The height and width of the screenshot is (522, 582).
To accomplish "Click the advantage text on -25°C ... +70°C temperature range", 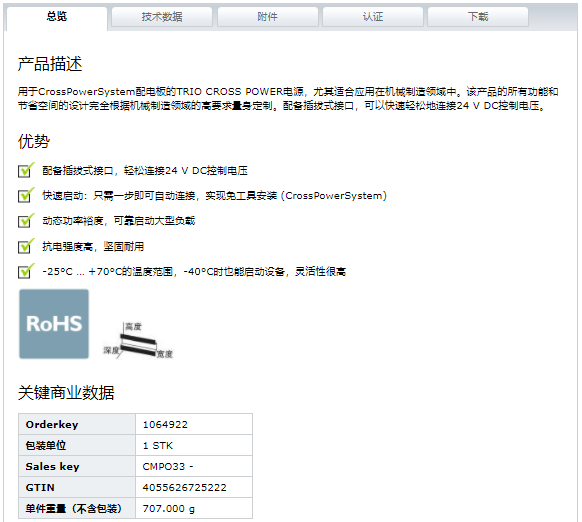I will [194, 271].
